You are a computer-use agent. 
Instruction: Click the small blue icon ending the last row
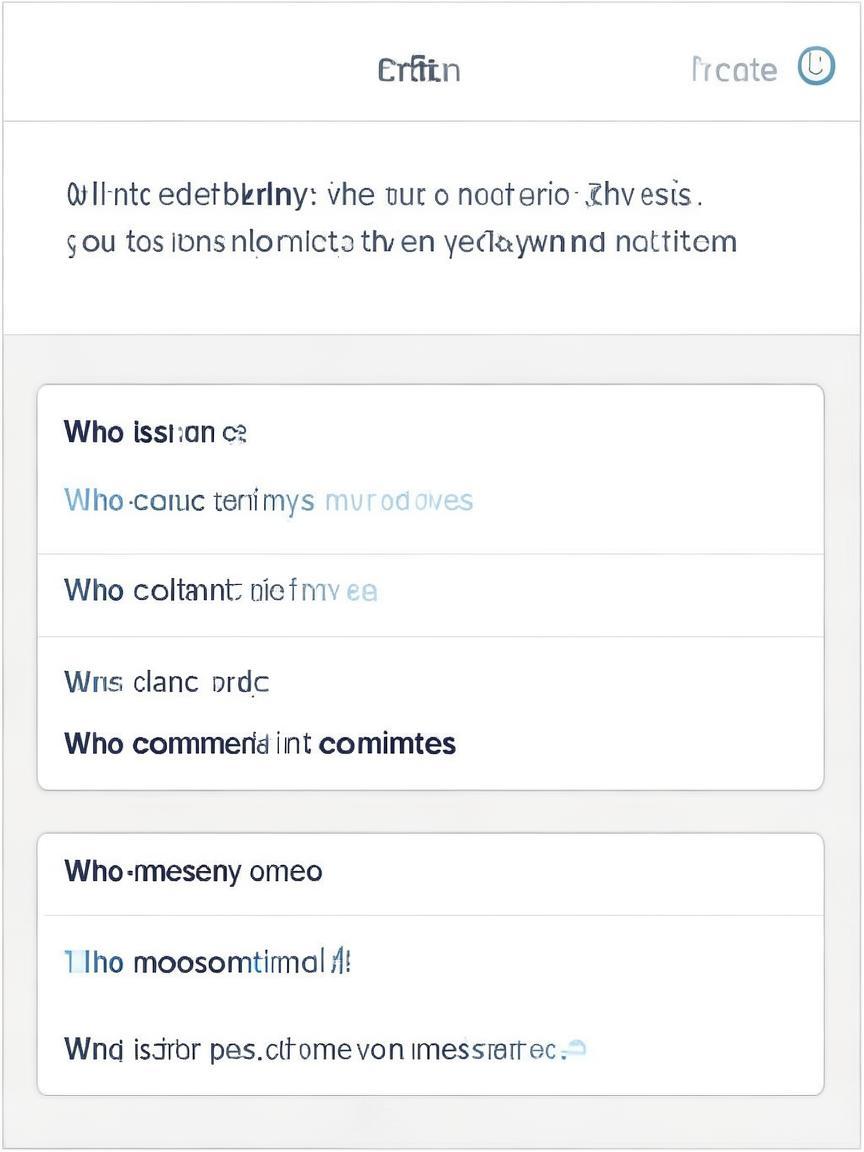[575, 1049]
